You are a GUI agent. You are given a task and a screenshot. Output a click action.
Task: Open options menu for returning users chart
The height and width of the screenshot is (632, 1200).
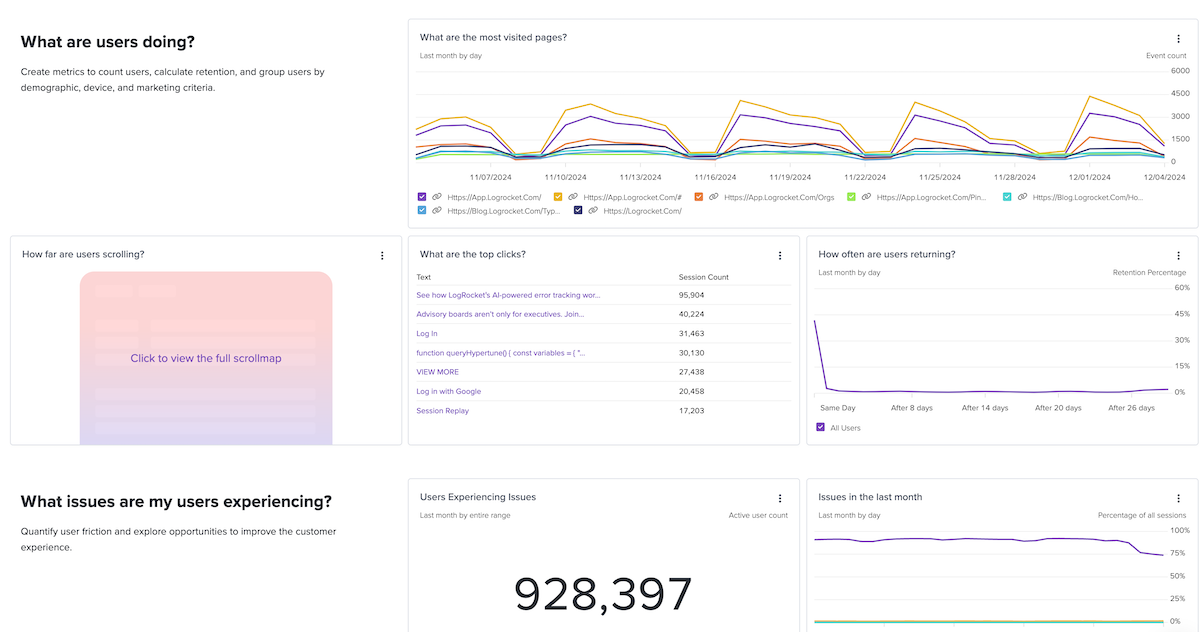[x=1178, y=256]
